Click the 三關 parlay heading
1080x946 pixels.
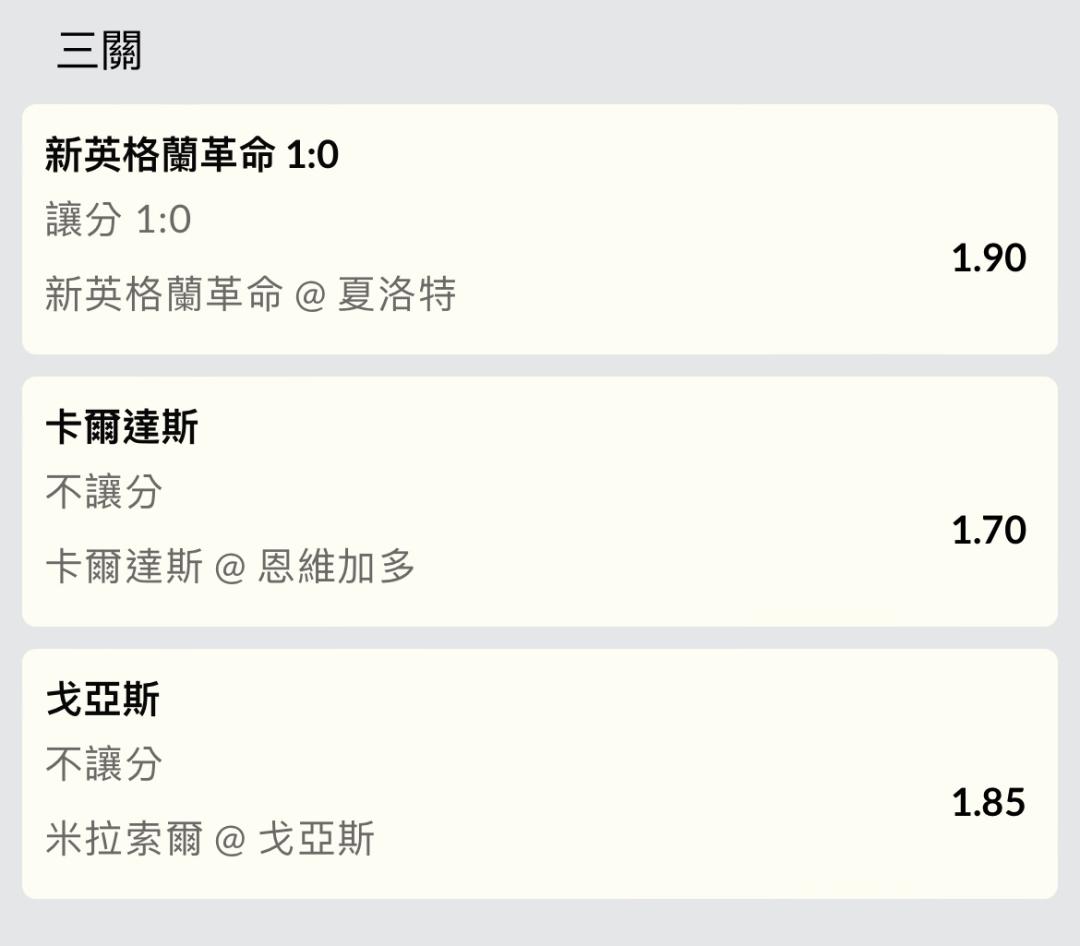[x=99, y=51]
